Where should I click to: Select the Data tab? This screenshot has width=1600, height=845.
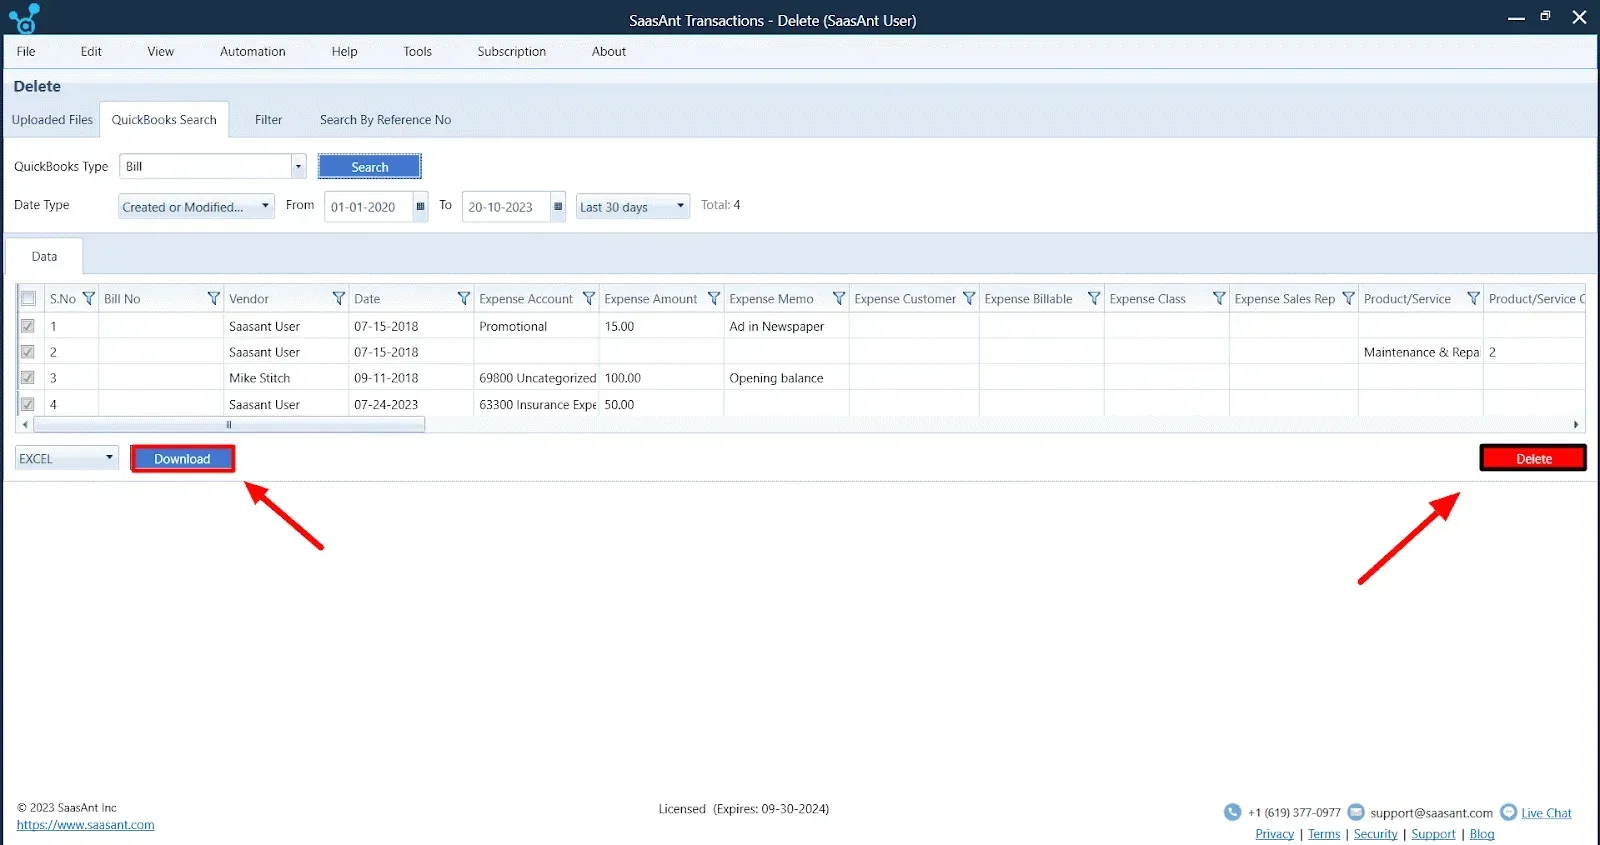click(x=44, y=256)
